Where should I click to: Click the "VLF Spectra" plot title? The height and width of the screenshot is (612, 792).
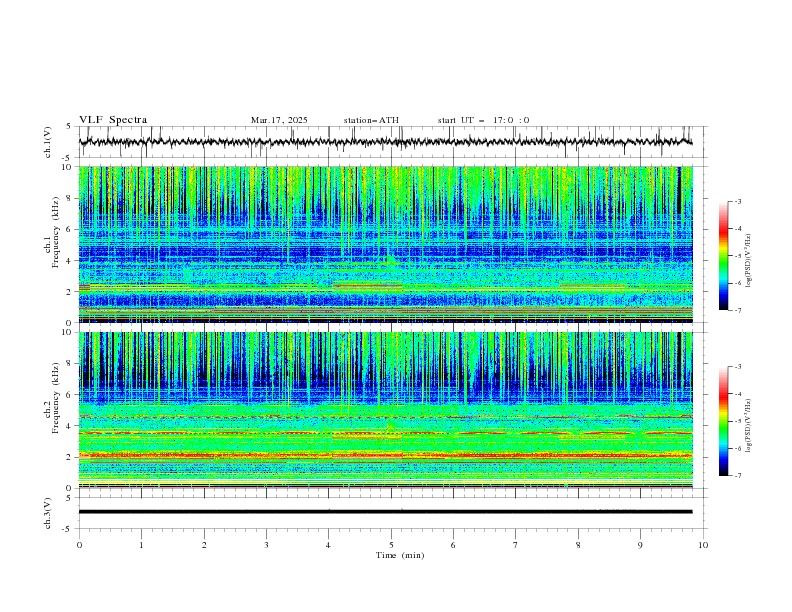click(113, 120)
